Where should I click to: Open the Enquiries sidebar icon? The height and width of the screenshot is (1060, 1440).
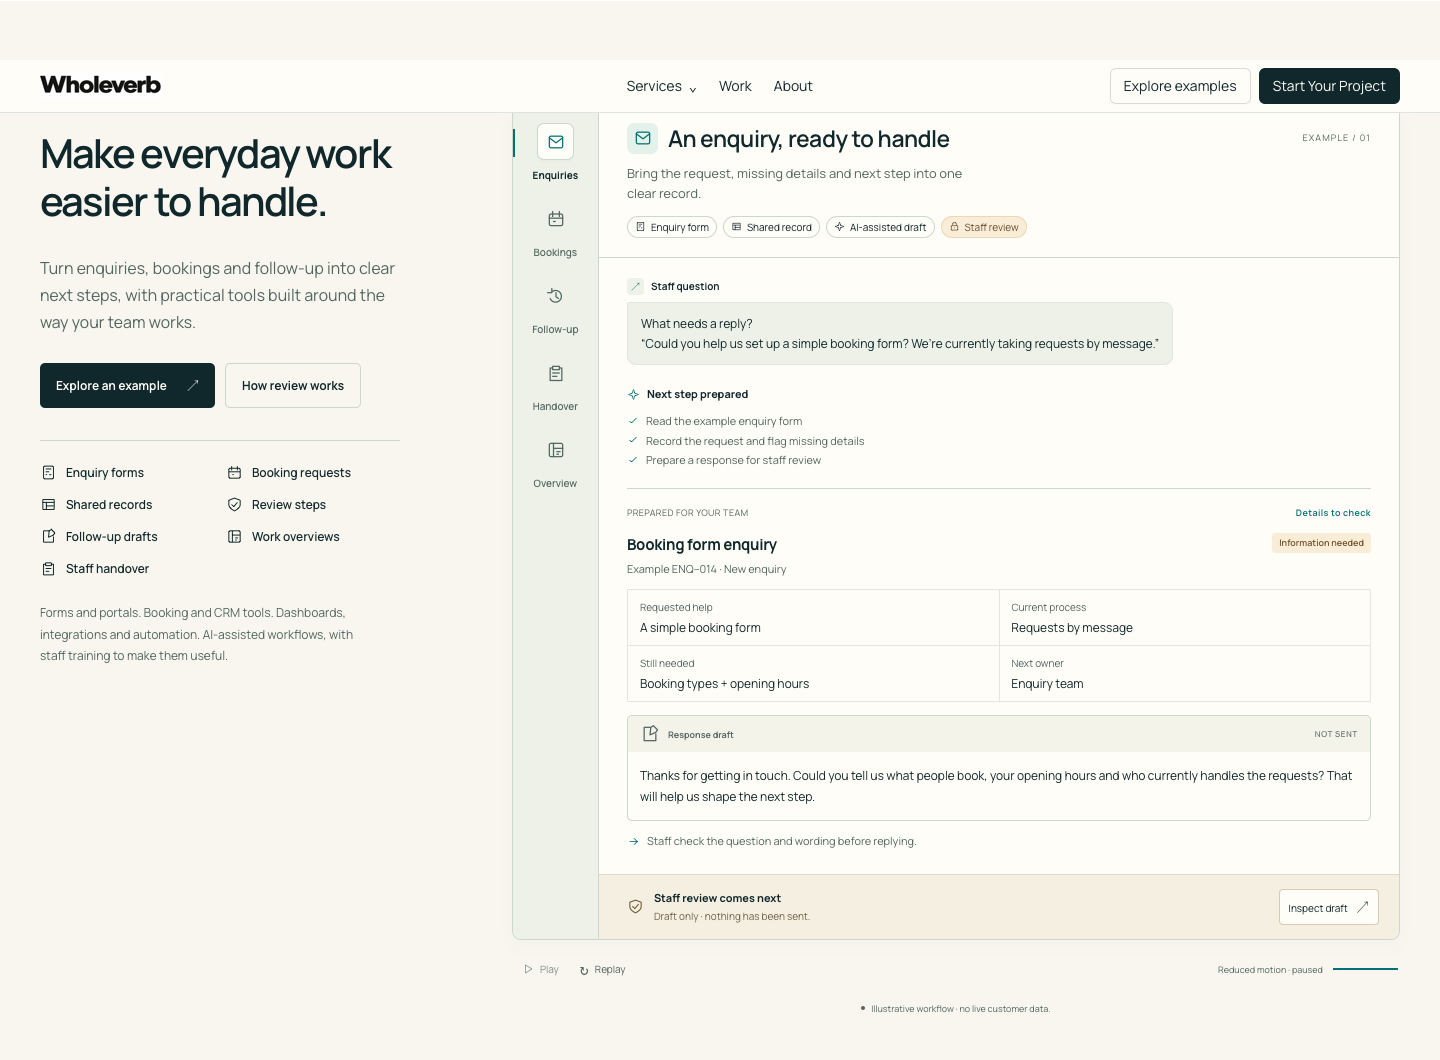555,142
